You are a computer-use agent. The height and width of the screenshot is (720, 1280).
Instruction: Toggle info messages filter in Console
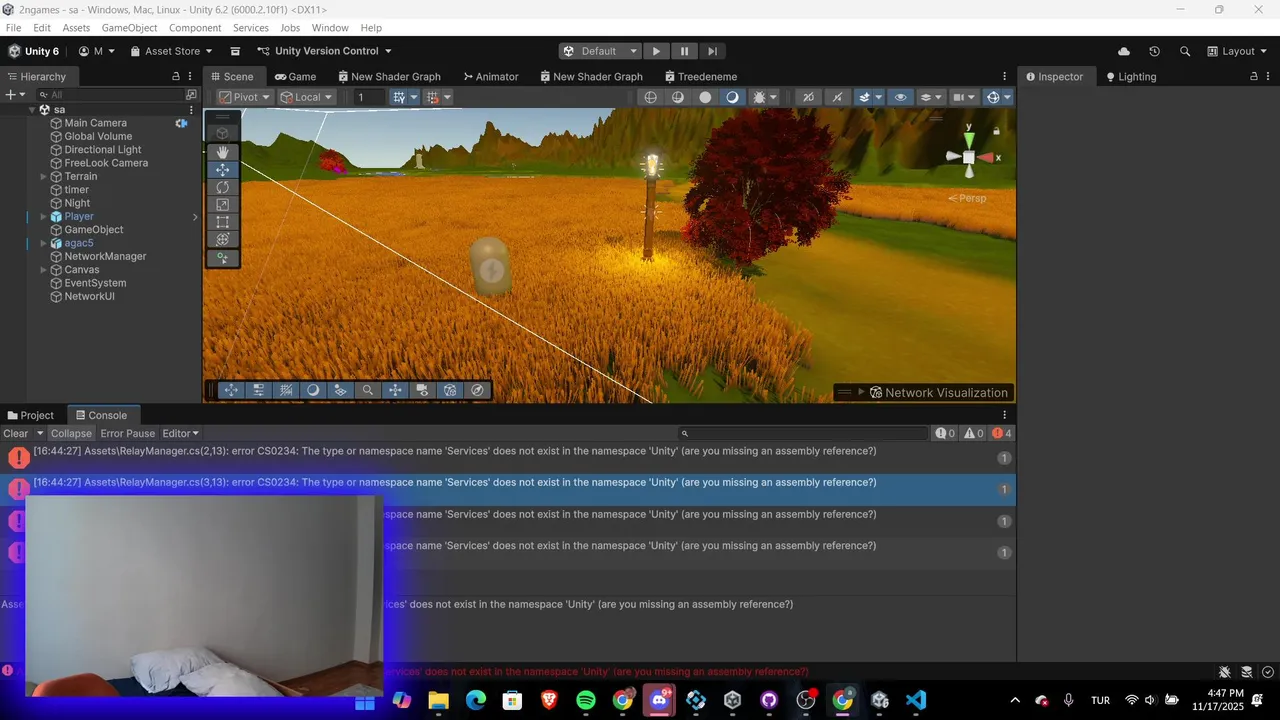[x=945, y=433]
